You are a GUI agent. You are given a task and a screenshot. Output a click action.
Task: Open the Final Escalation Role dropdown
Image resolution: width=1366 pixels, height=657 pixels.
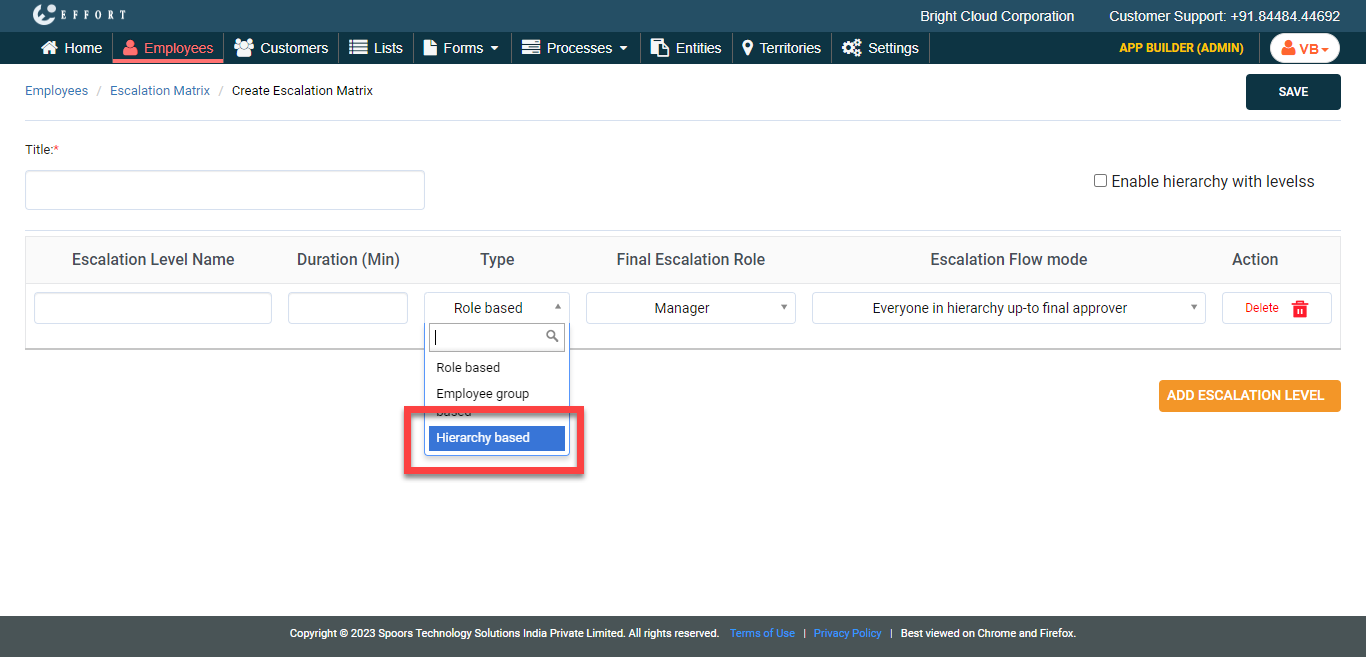point(690,308)
